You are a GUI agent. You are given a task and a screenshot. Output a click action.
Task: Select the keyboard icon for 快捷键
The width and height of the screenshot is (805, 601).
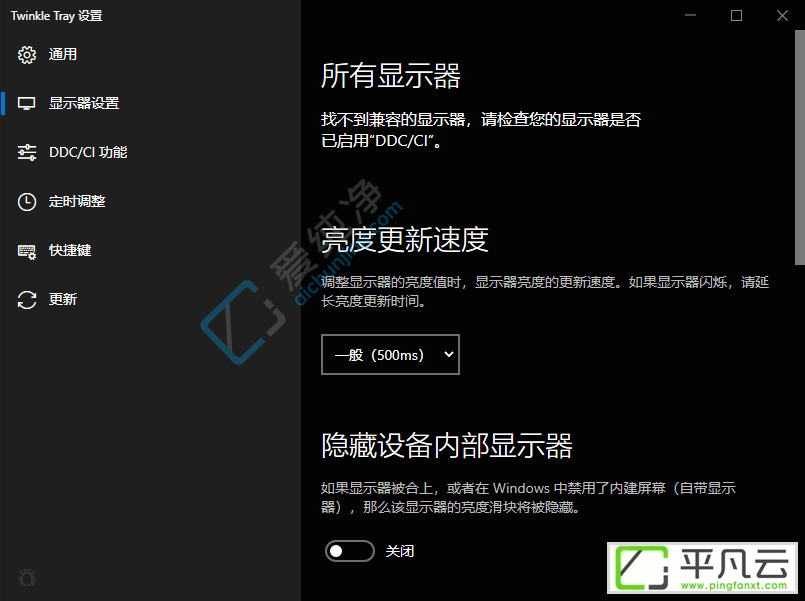tap(27, 251)
